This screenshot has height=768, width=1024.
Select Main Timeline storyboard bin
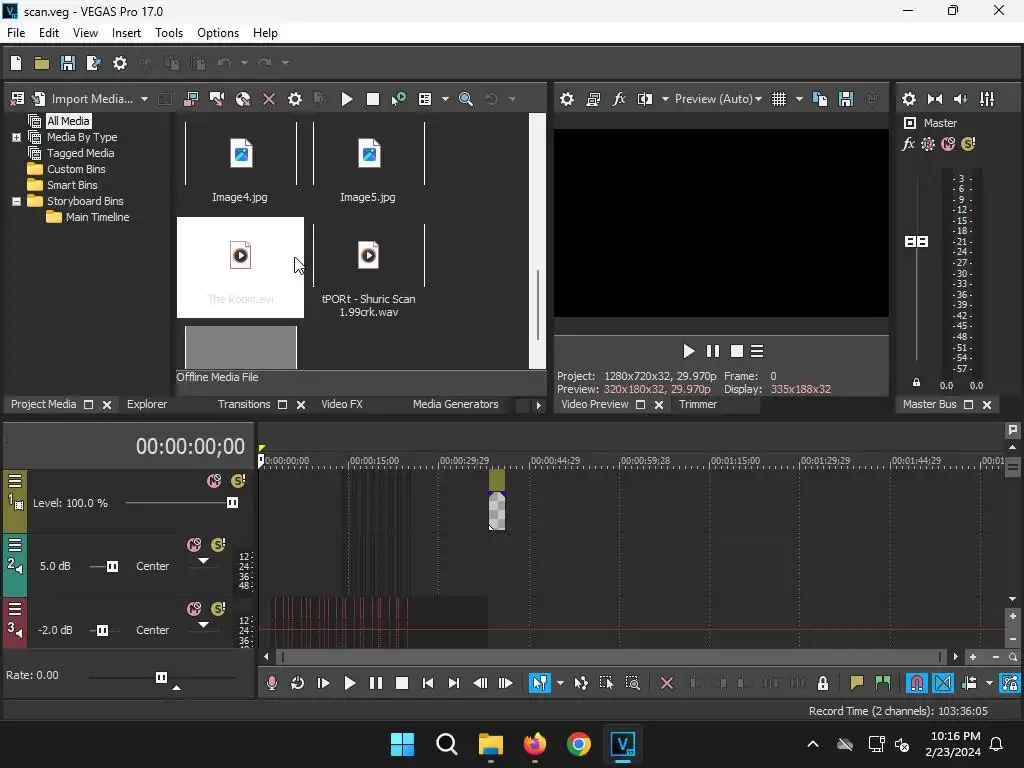[x=97, y=217]
